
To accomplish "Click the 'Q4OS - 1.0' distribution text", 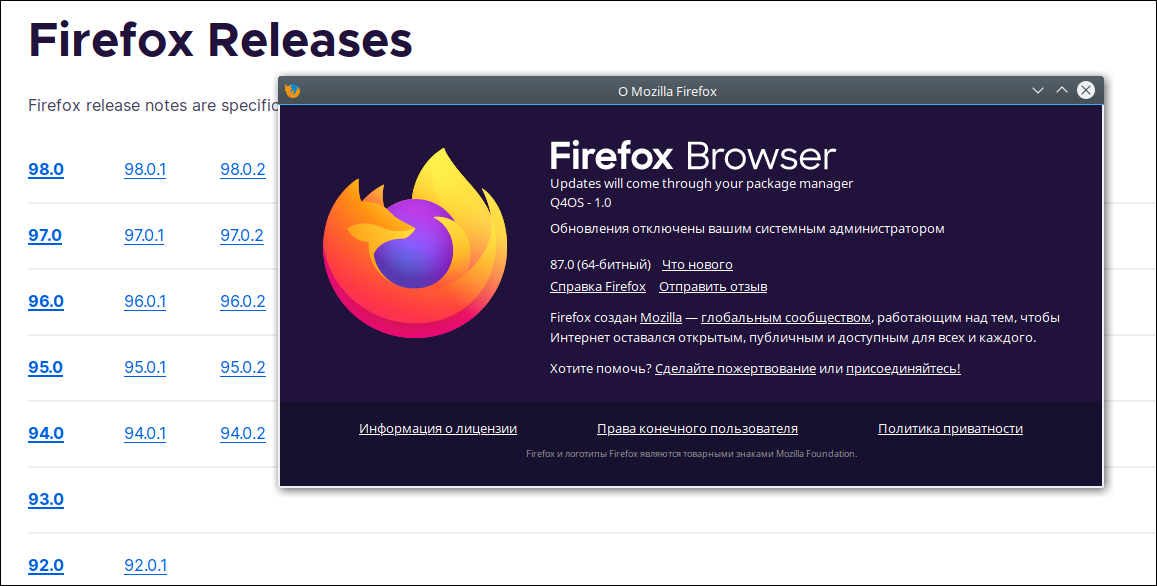I will pos(581,202).
